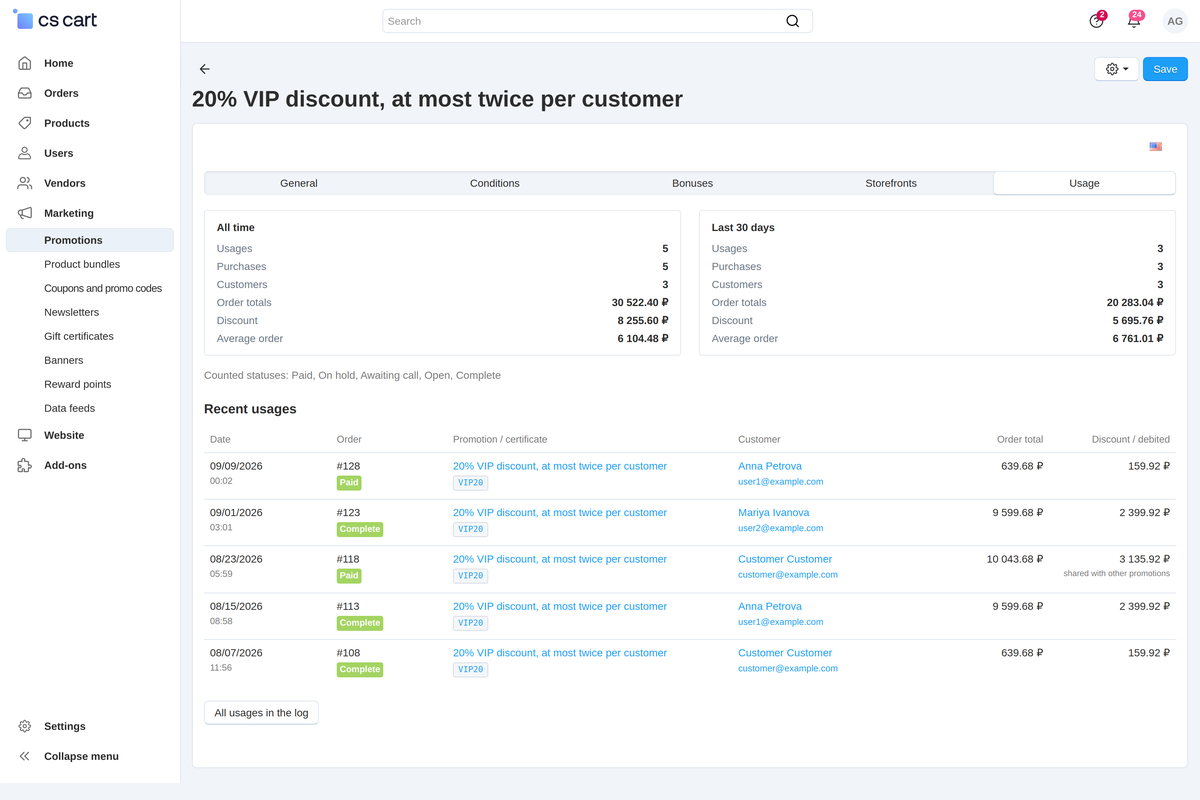Screen dimensions: 1200x800
Task: Click the Home icon in sidebar
Action: point(25,63)
